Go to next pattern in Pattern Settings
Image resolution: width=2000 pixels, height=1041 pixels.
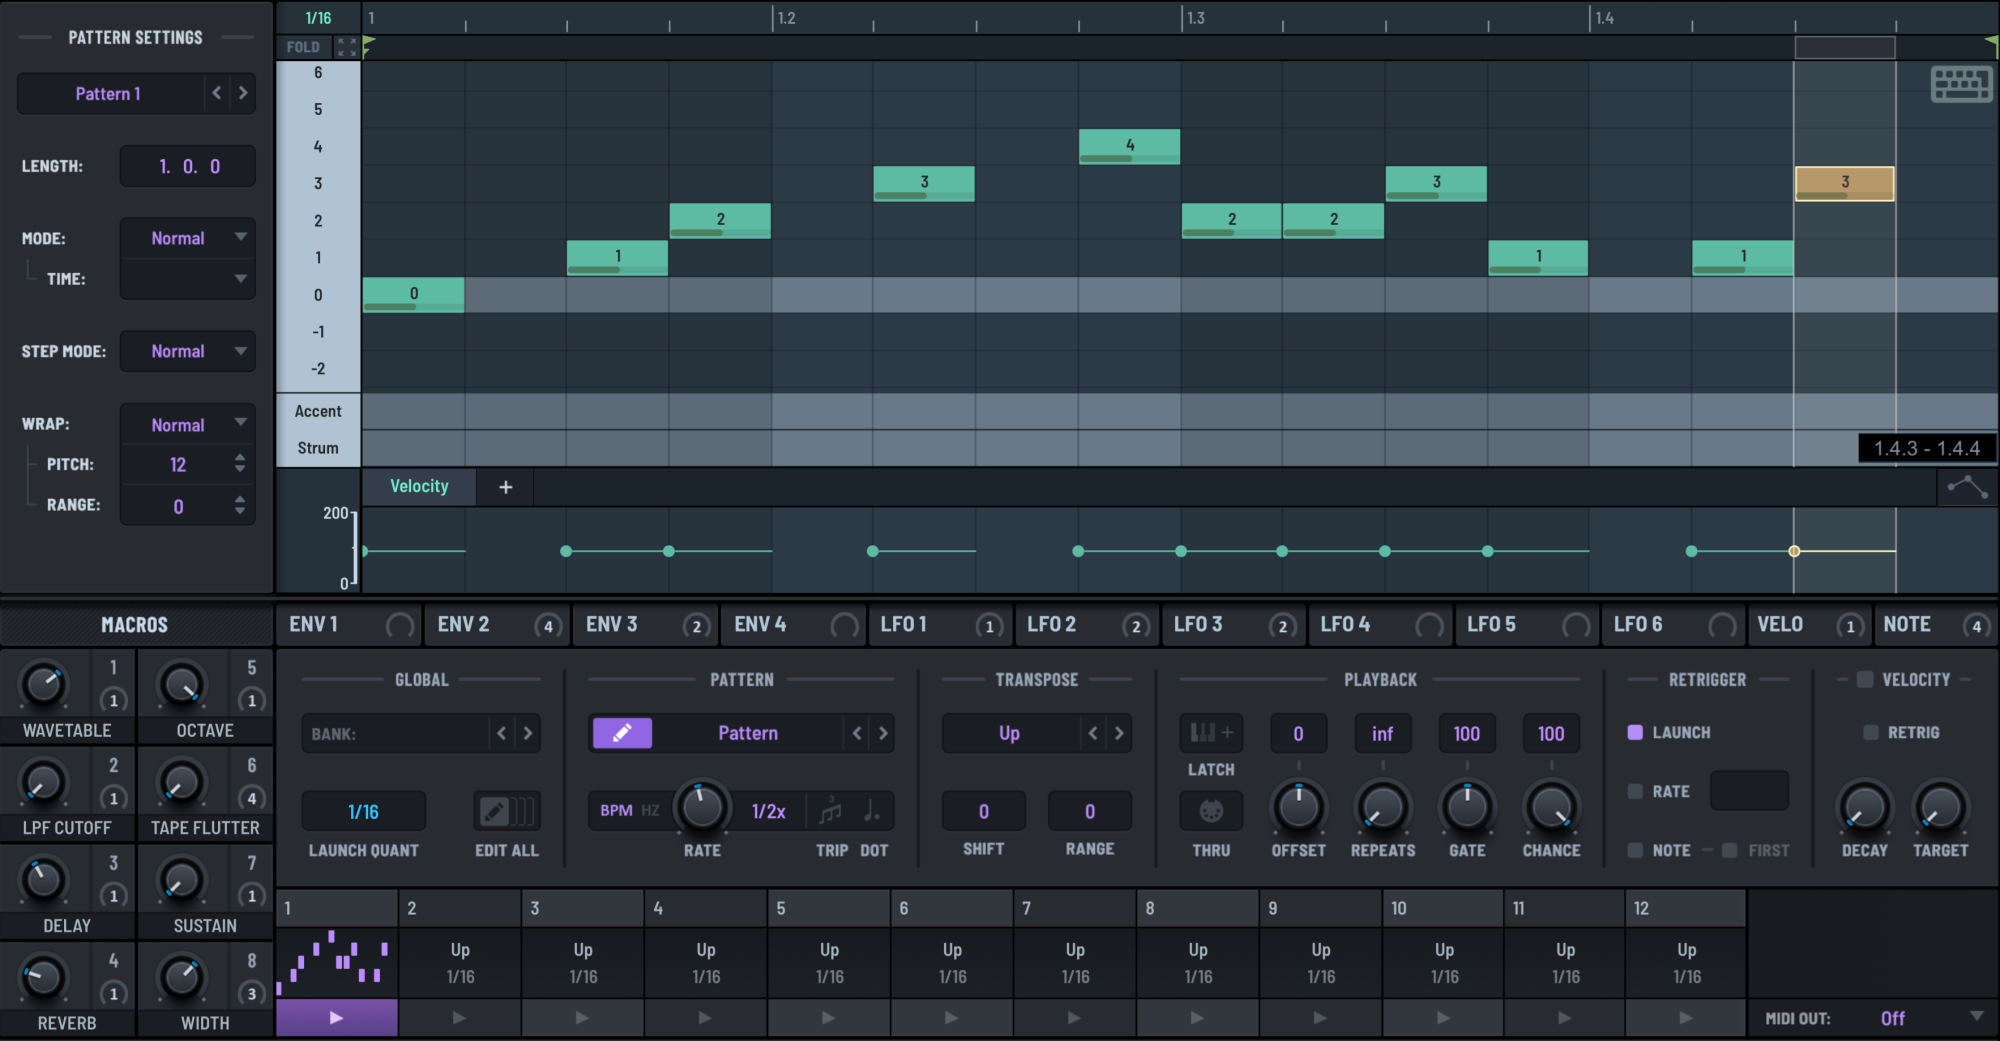coord(243,93)
